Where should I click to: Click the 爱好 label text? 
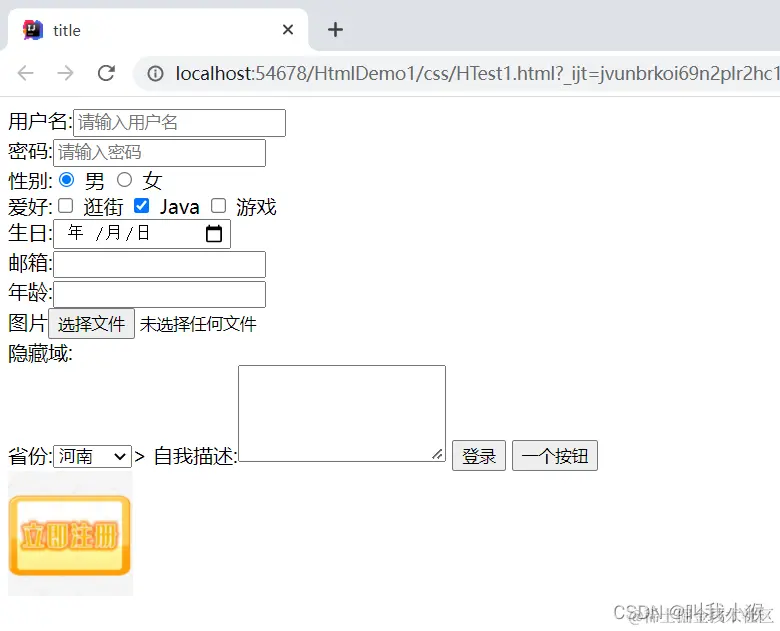[x=30, y=207]
